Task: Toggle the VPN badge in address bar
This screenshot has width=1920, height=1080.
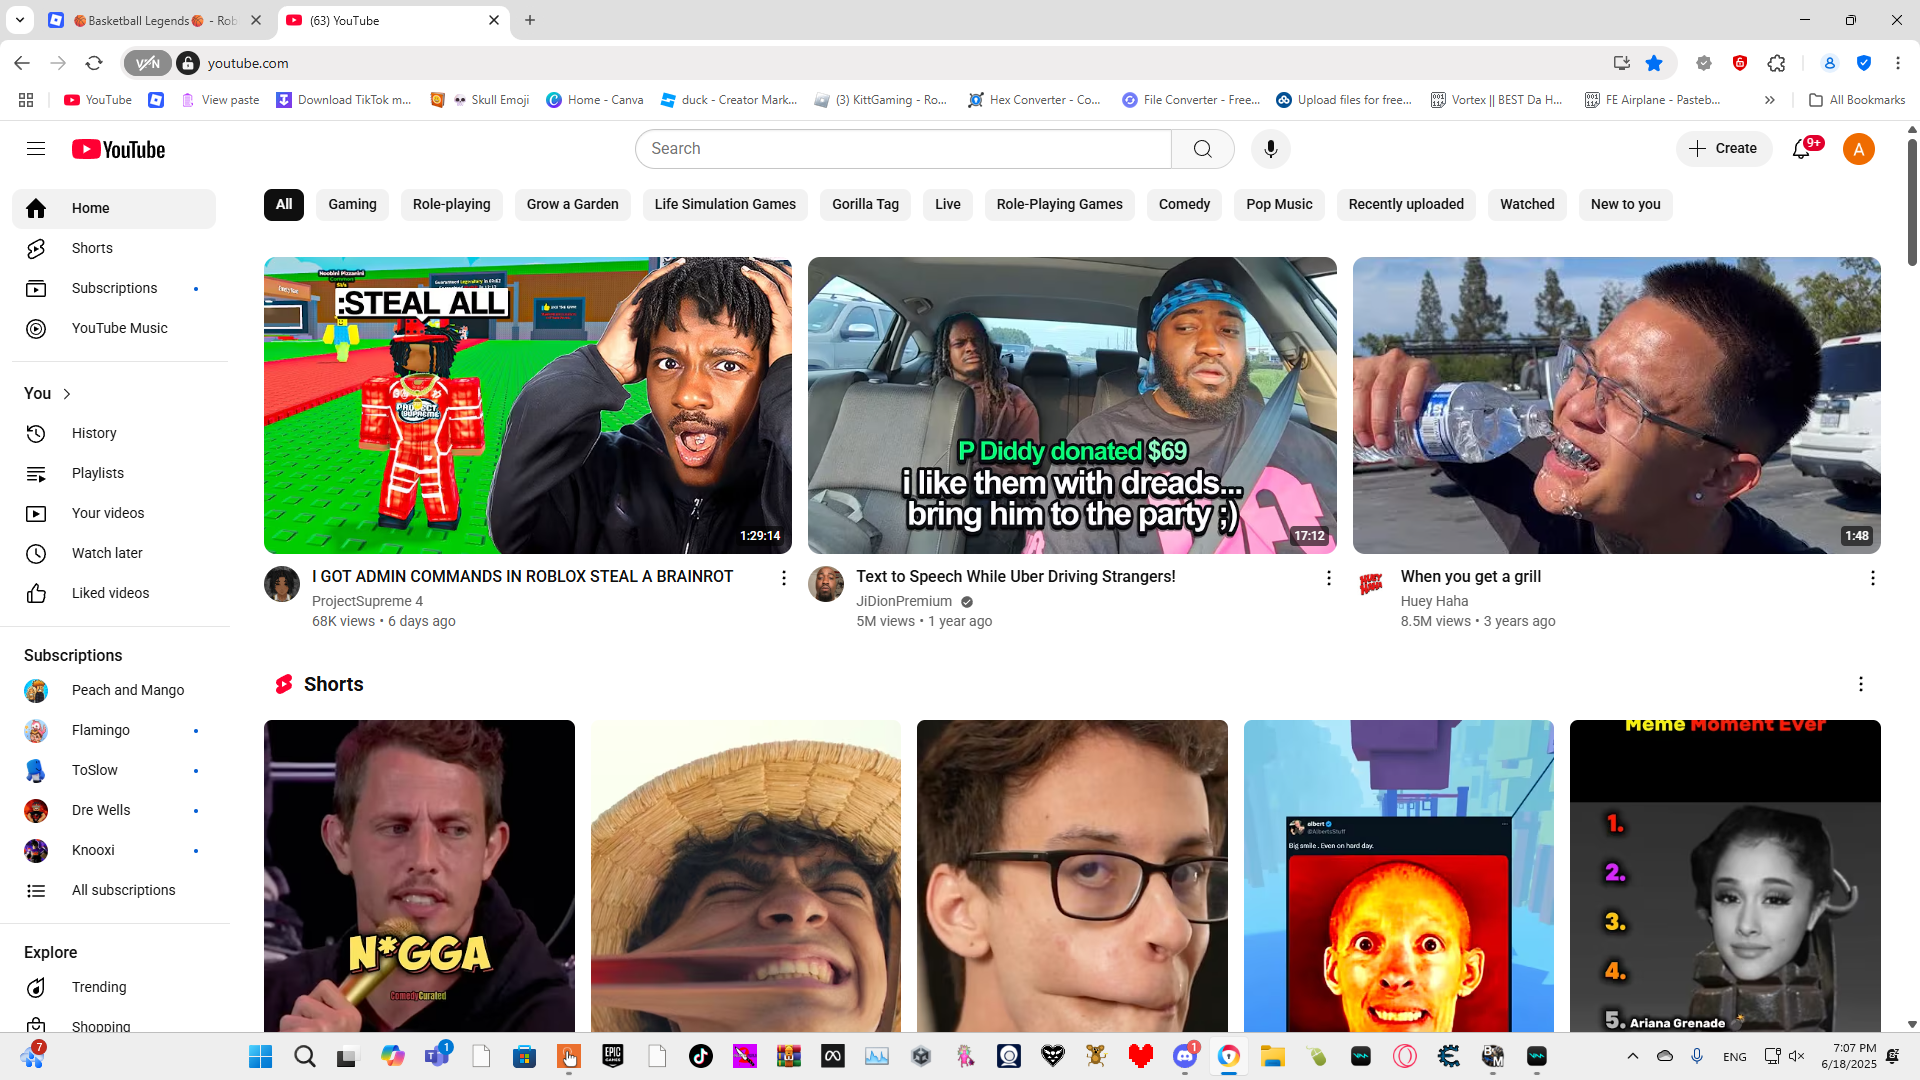Action: 147,63
